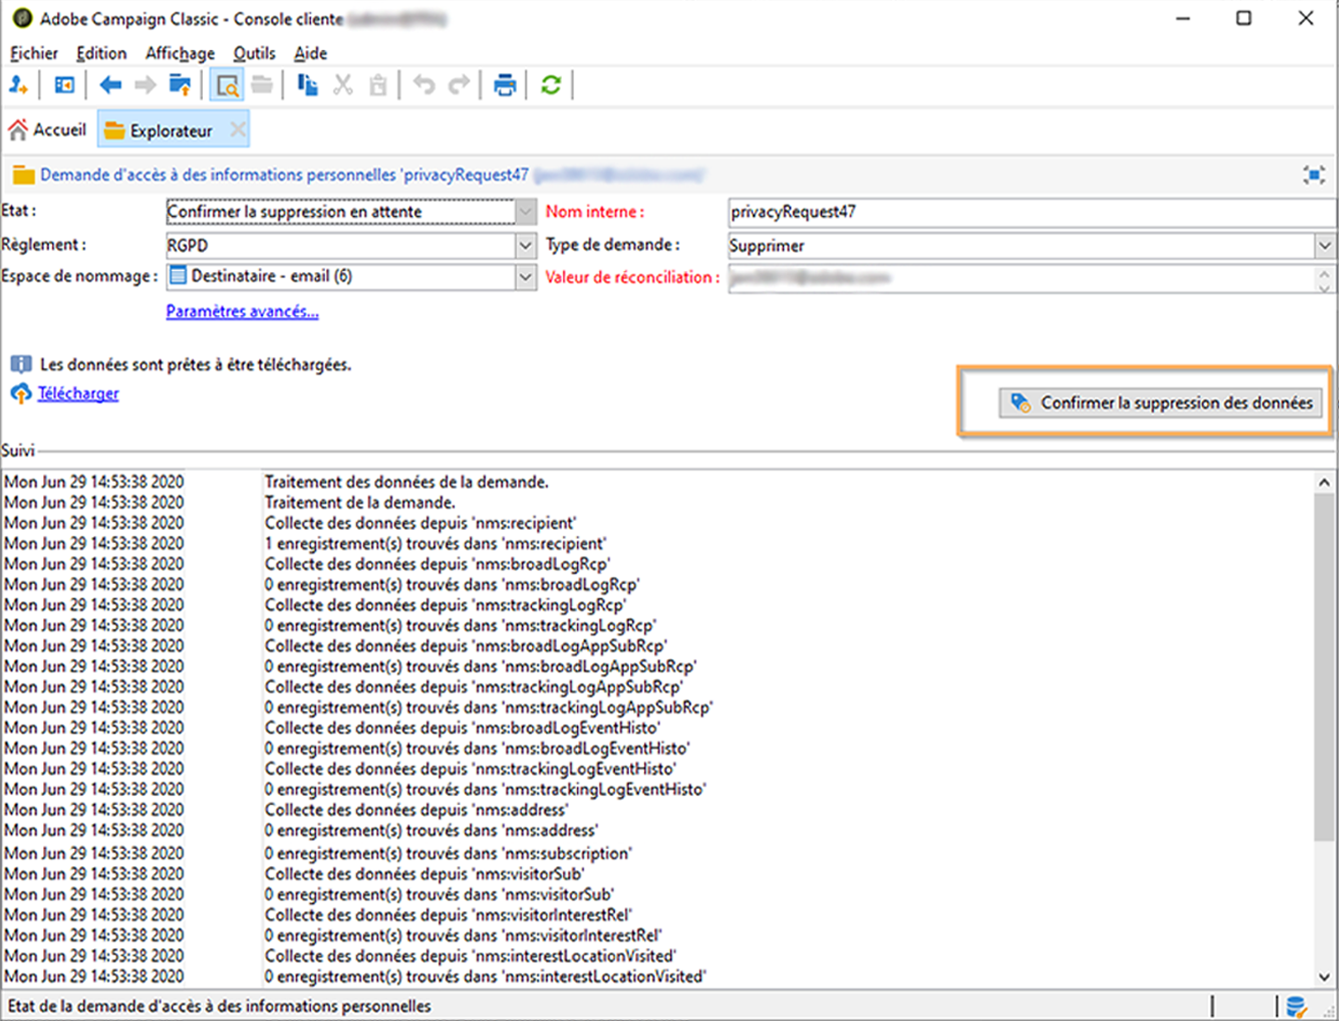Click the 'Les données sont prêtes à être téléchargées' message
The image size is (1339, 1021).
pyautogui.click(x=196, y=365)
